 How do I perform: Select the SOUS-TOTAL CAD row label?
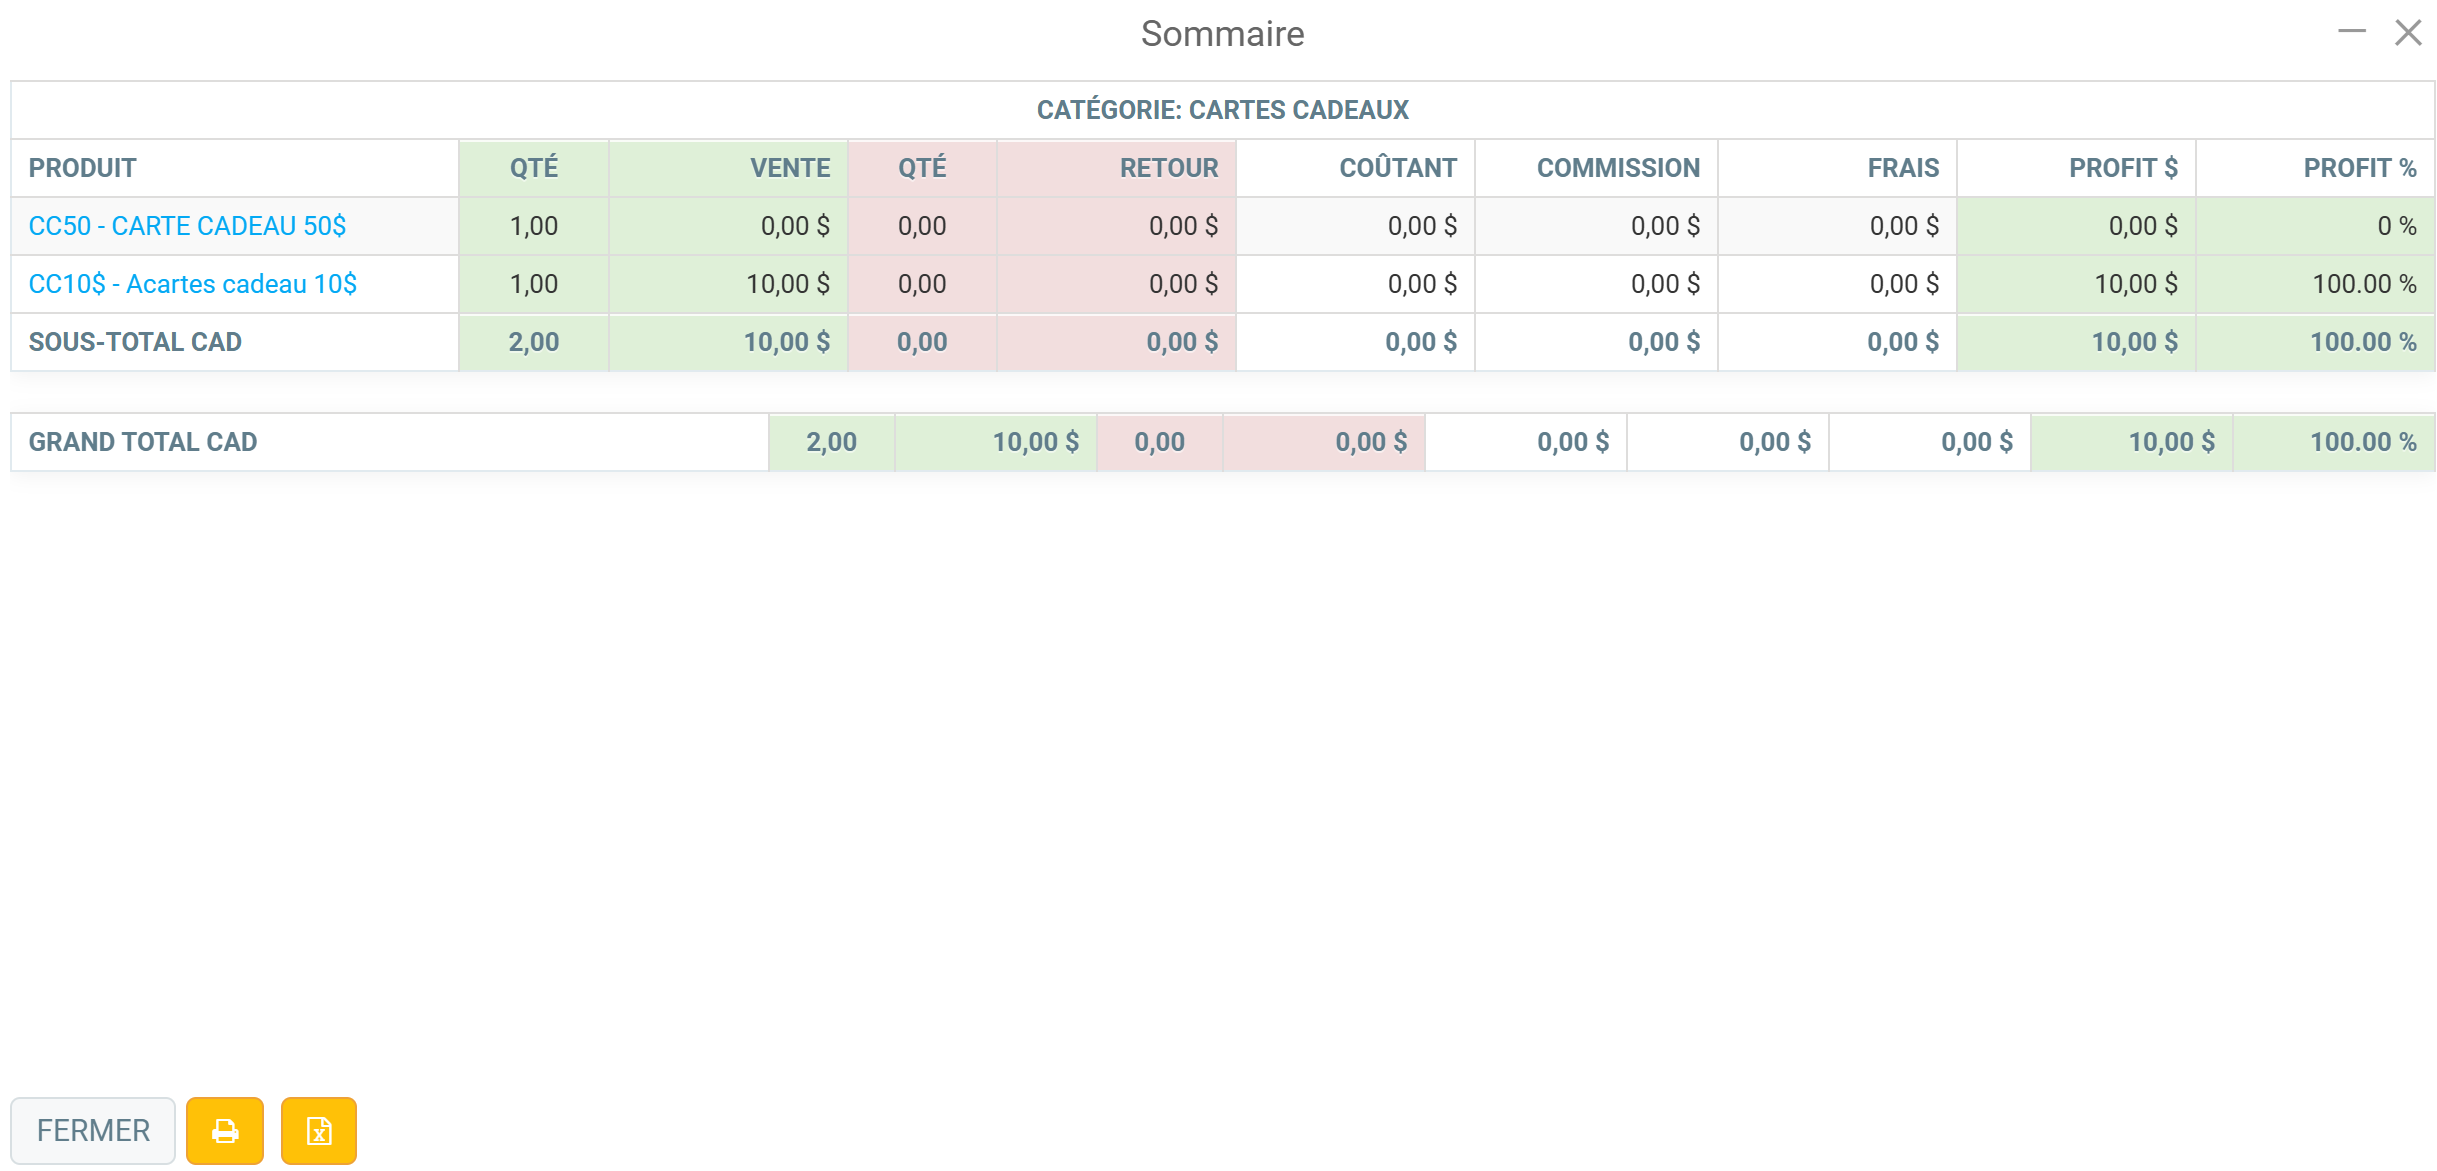[x=135, y=342]
